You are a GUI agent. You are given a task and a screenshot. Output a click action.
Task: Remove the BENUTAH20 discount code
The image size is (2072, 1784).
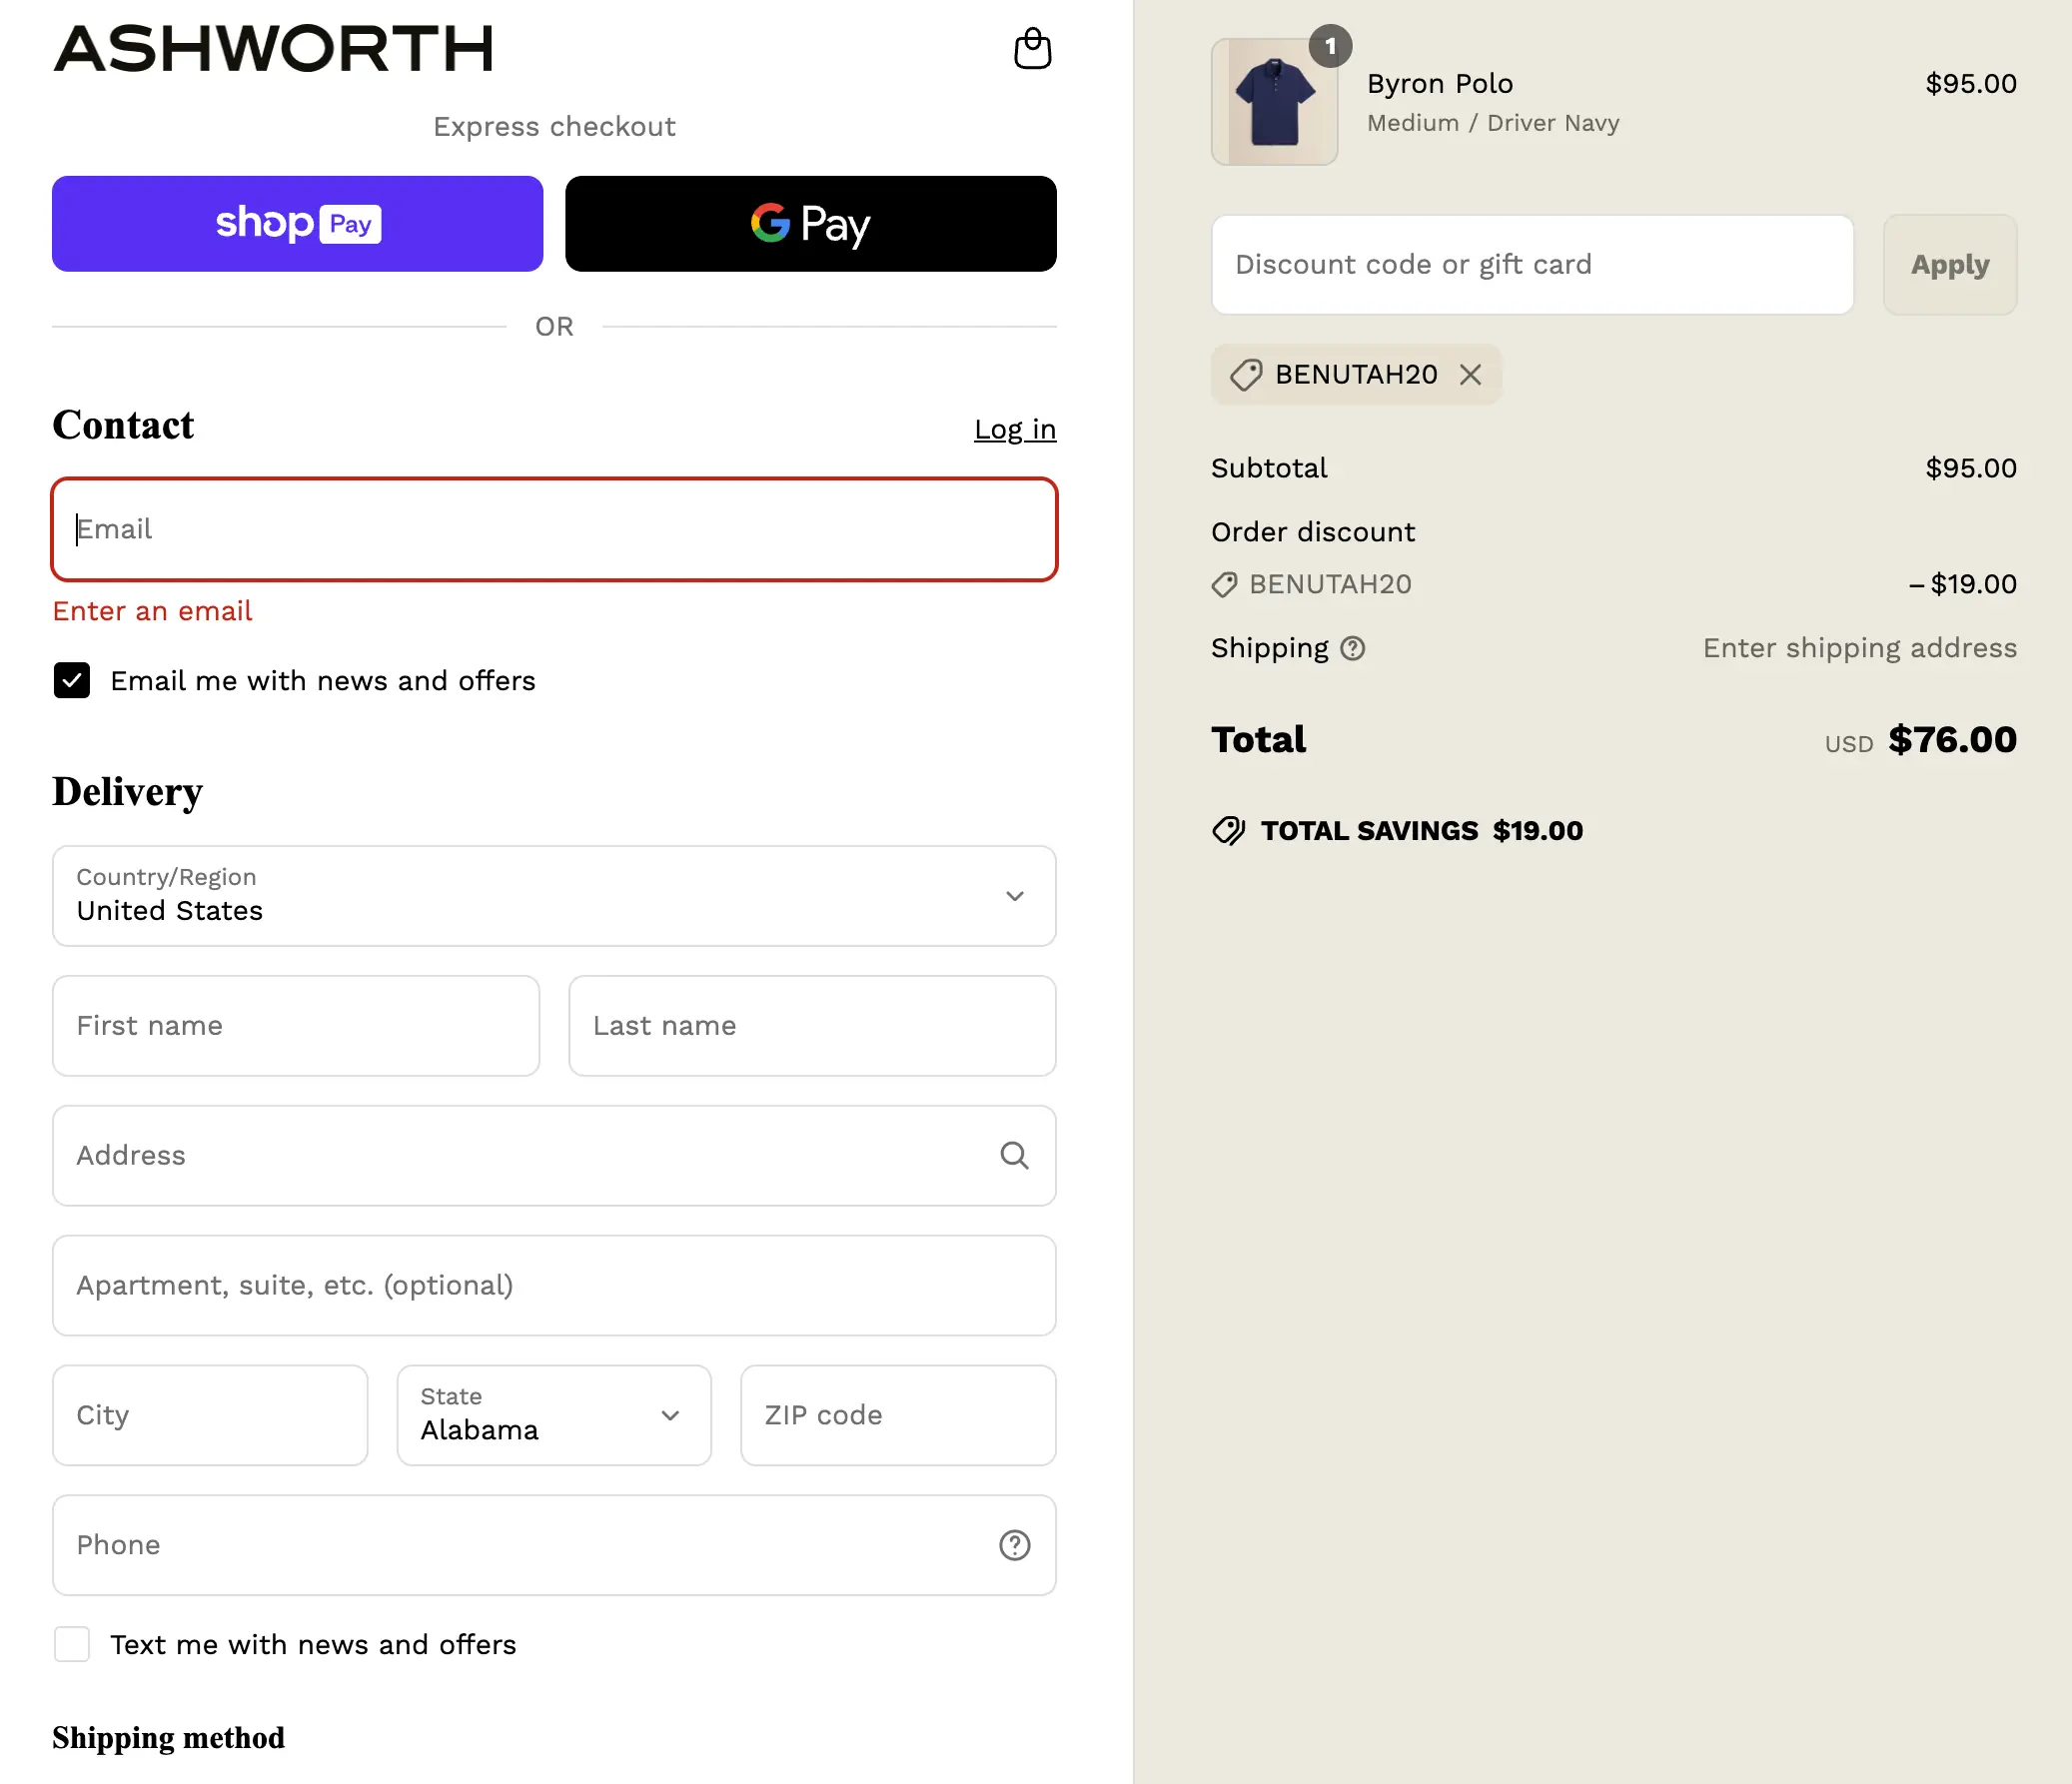pyautogui.click(x=1470, y=374)
